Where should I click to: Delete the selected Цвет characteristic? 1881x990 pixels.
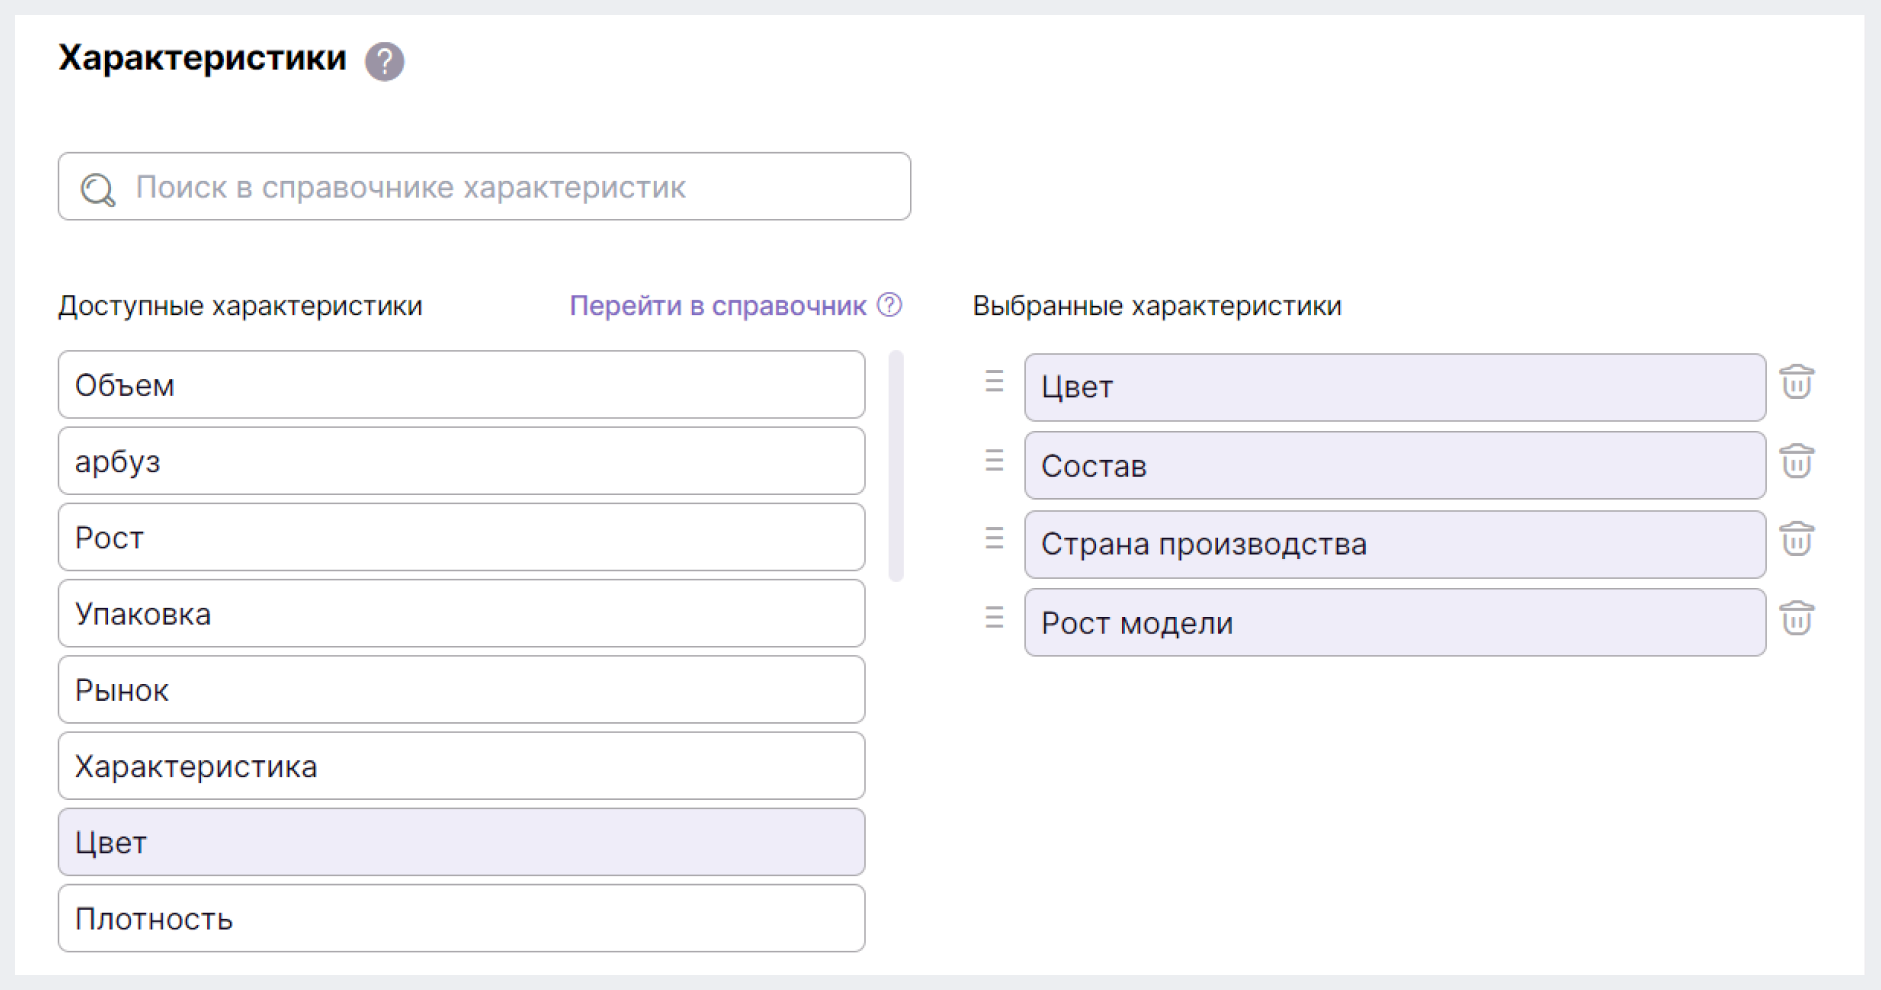(1796, 382)
